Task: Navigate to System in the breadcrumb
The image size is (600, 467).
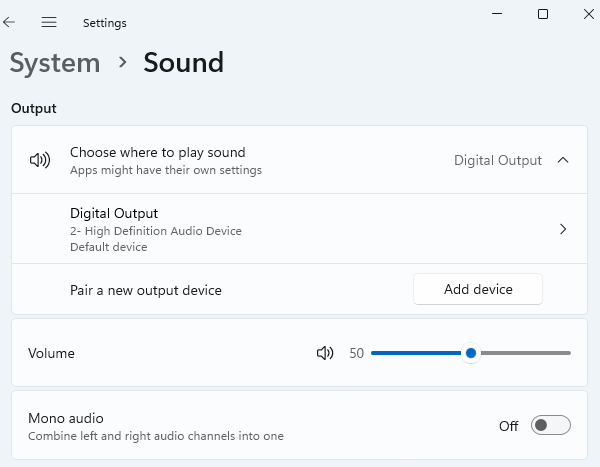Action: tap(55, 63)
